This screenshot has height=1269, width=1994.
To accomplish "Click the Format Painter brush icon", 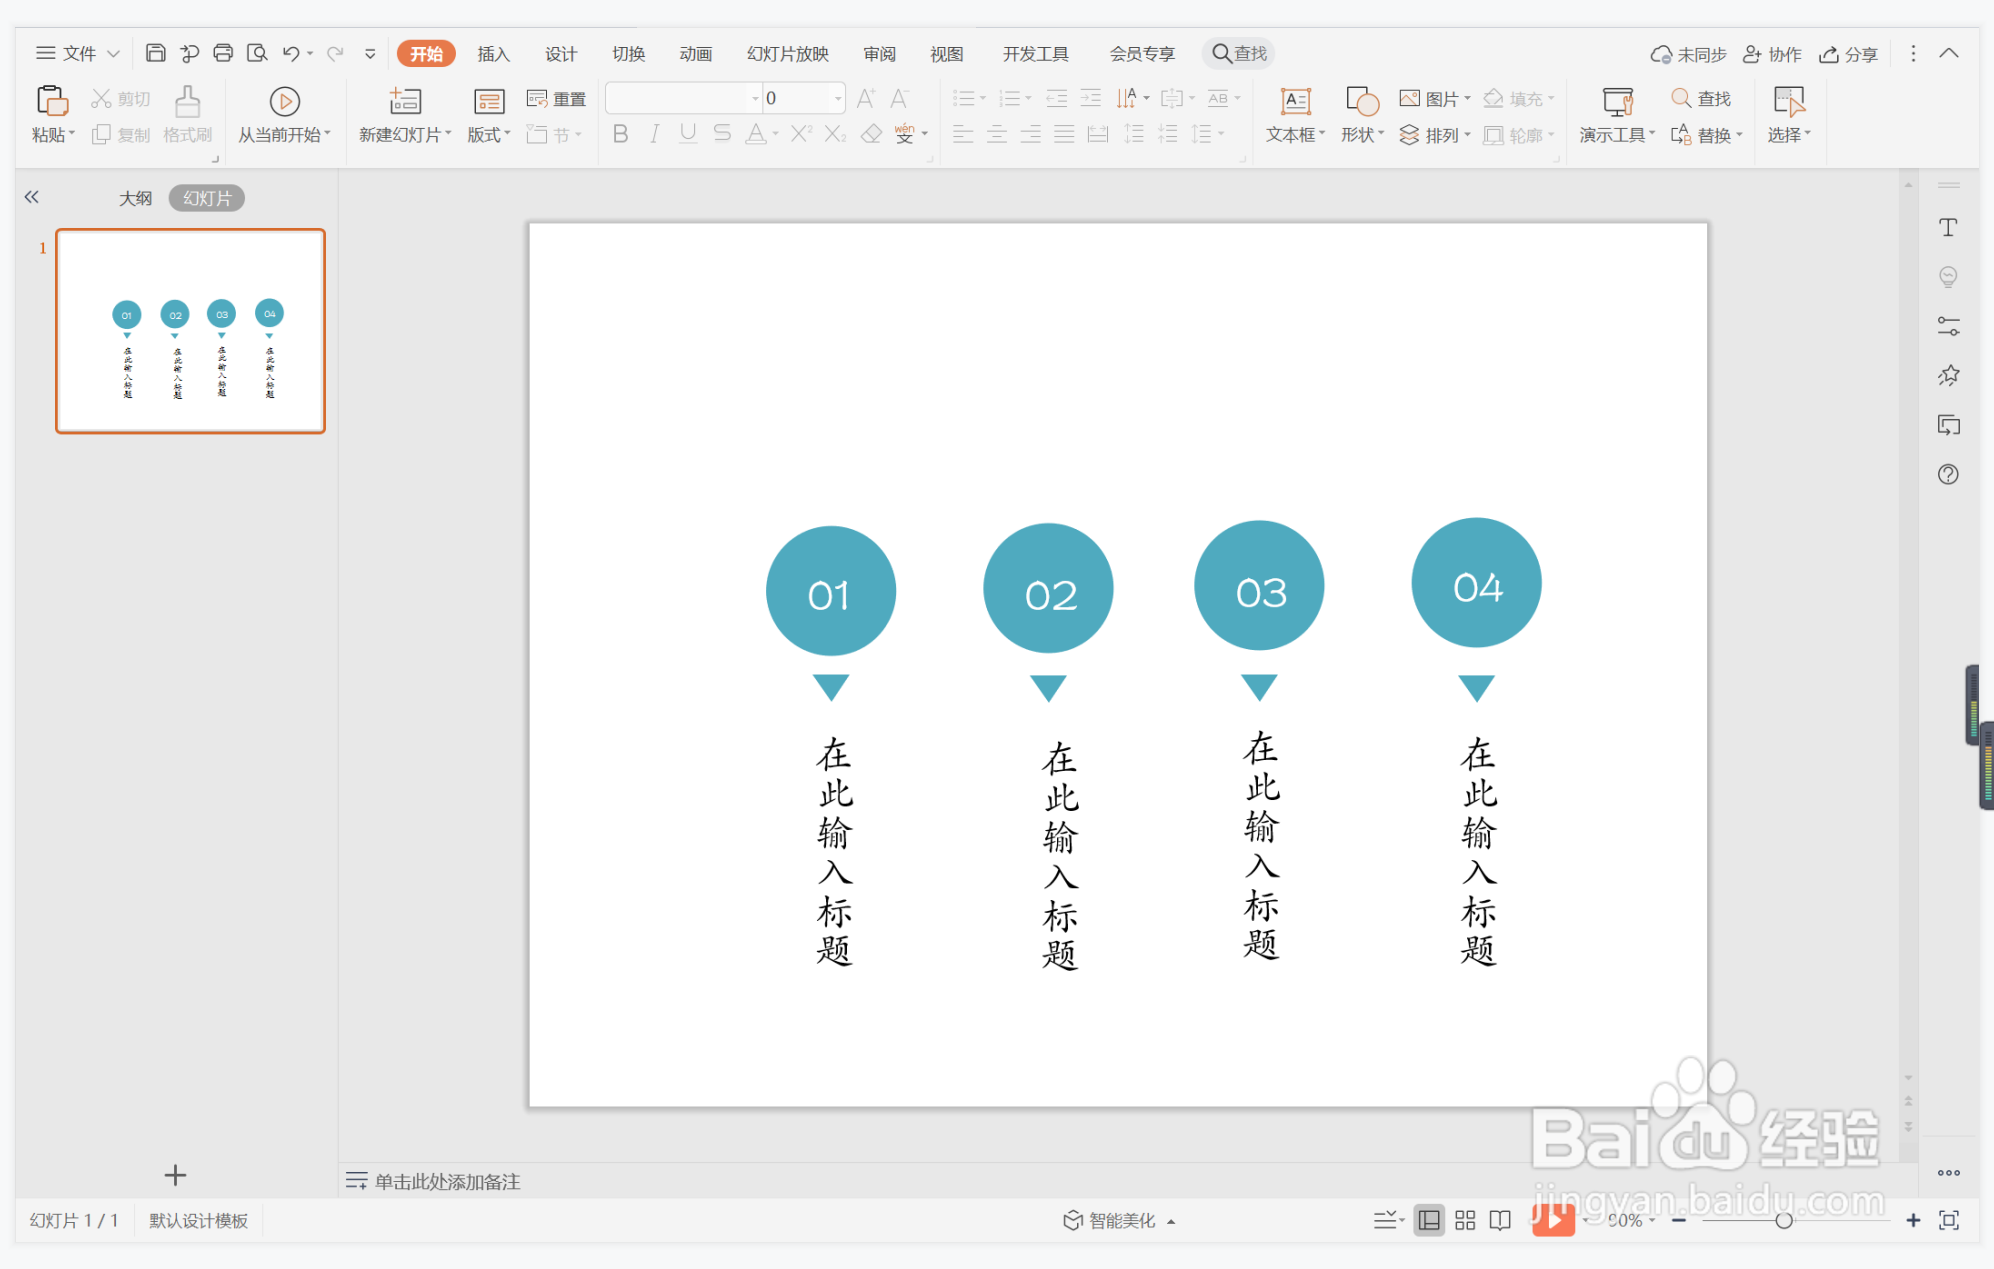I will tap(187, 101).
